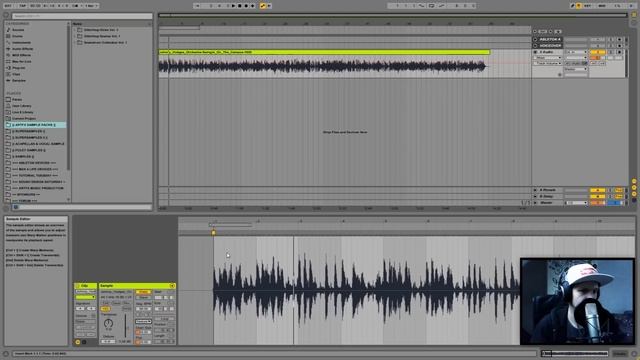This screenshot has height=360, width=640.
Task: Click the browser search field
Action: click(82, 16)
